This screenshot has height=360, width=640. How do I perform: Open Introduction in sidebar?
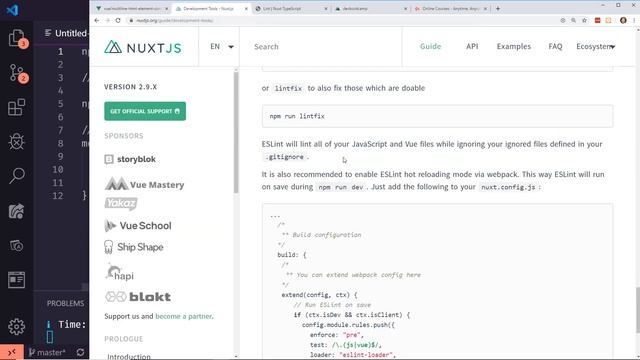point(129,356)
